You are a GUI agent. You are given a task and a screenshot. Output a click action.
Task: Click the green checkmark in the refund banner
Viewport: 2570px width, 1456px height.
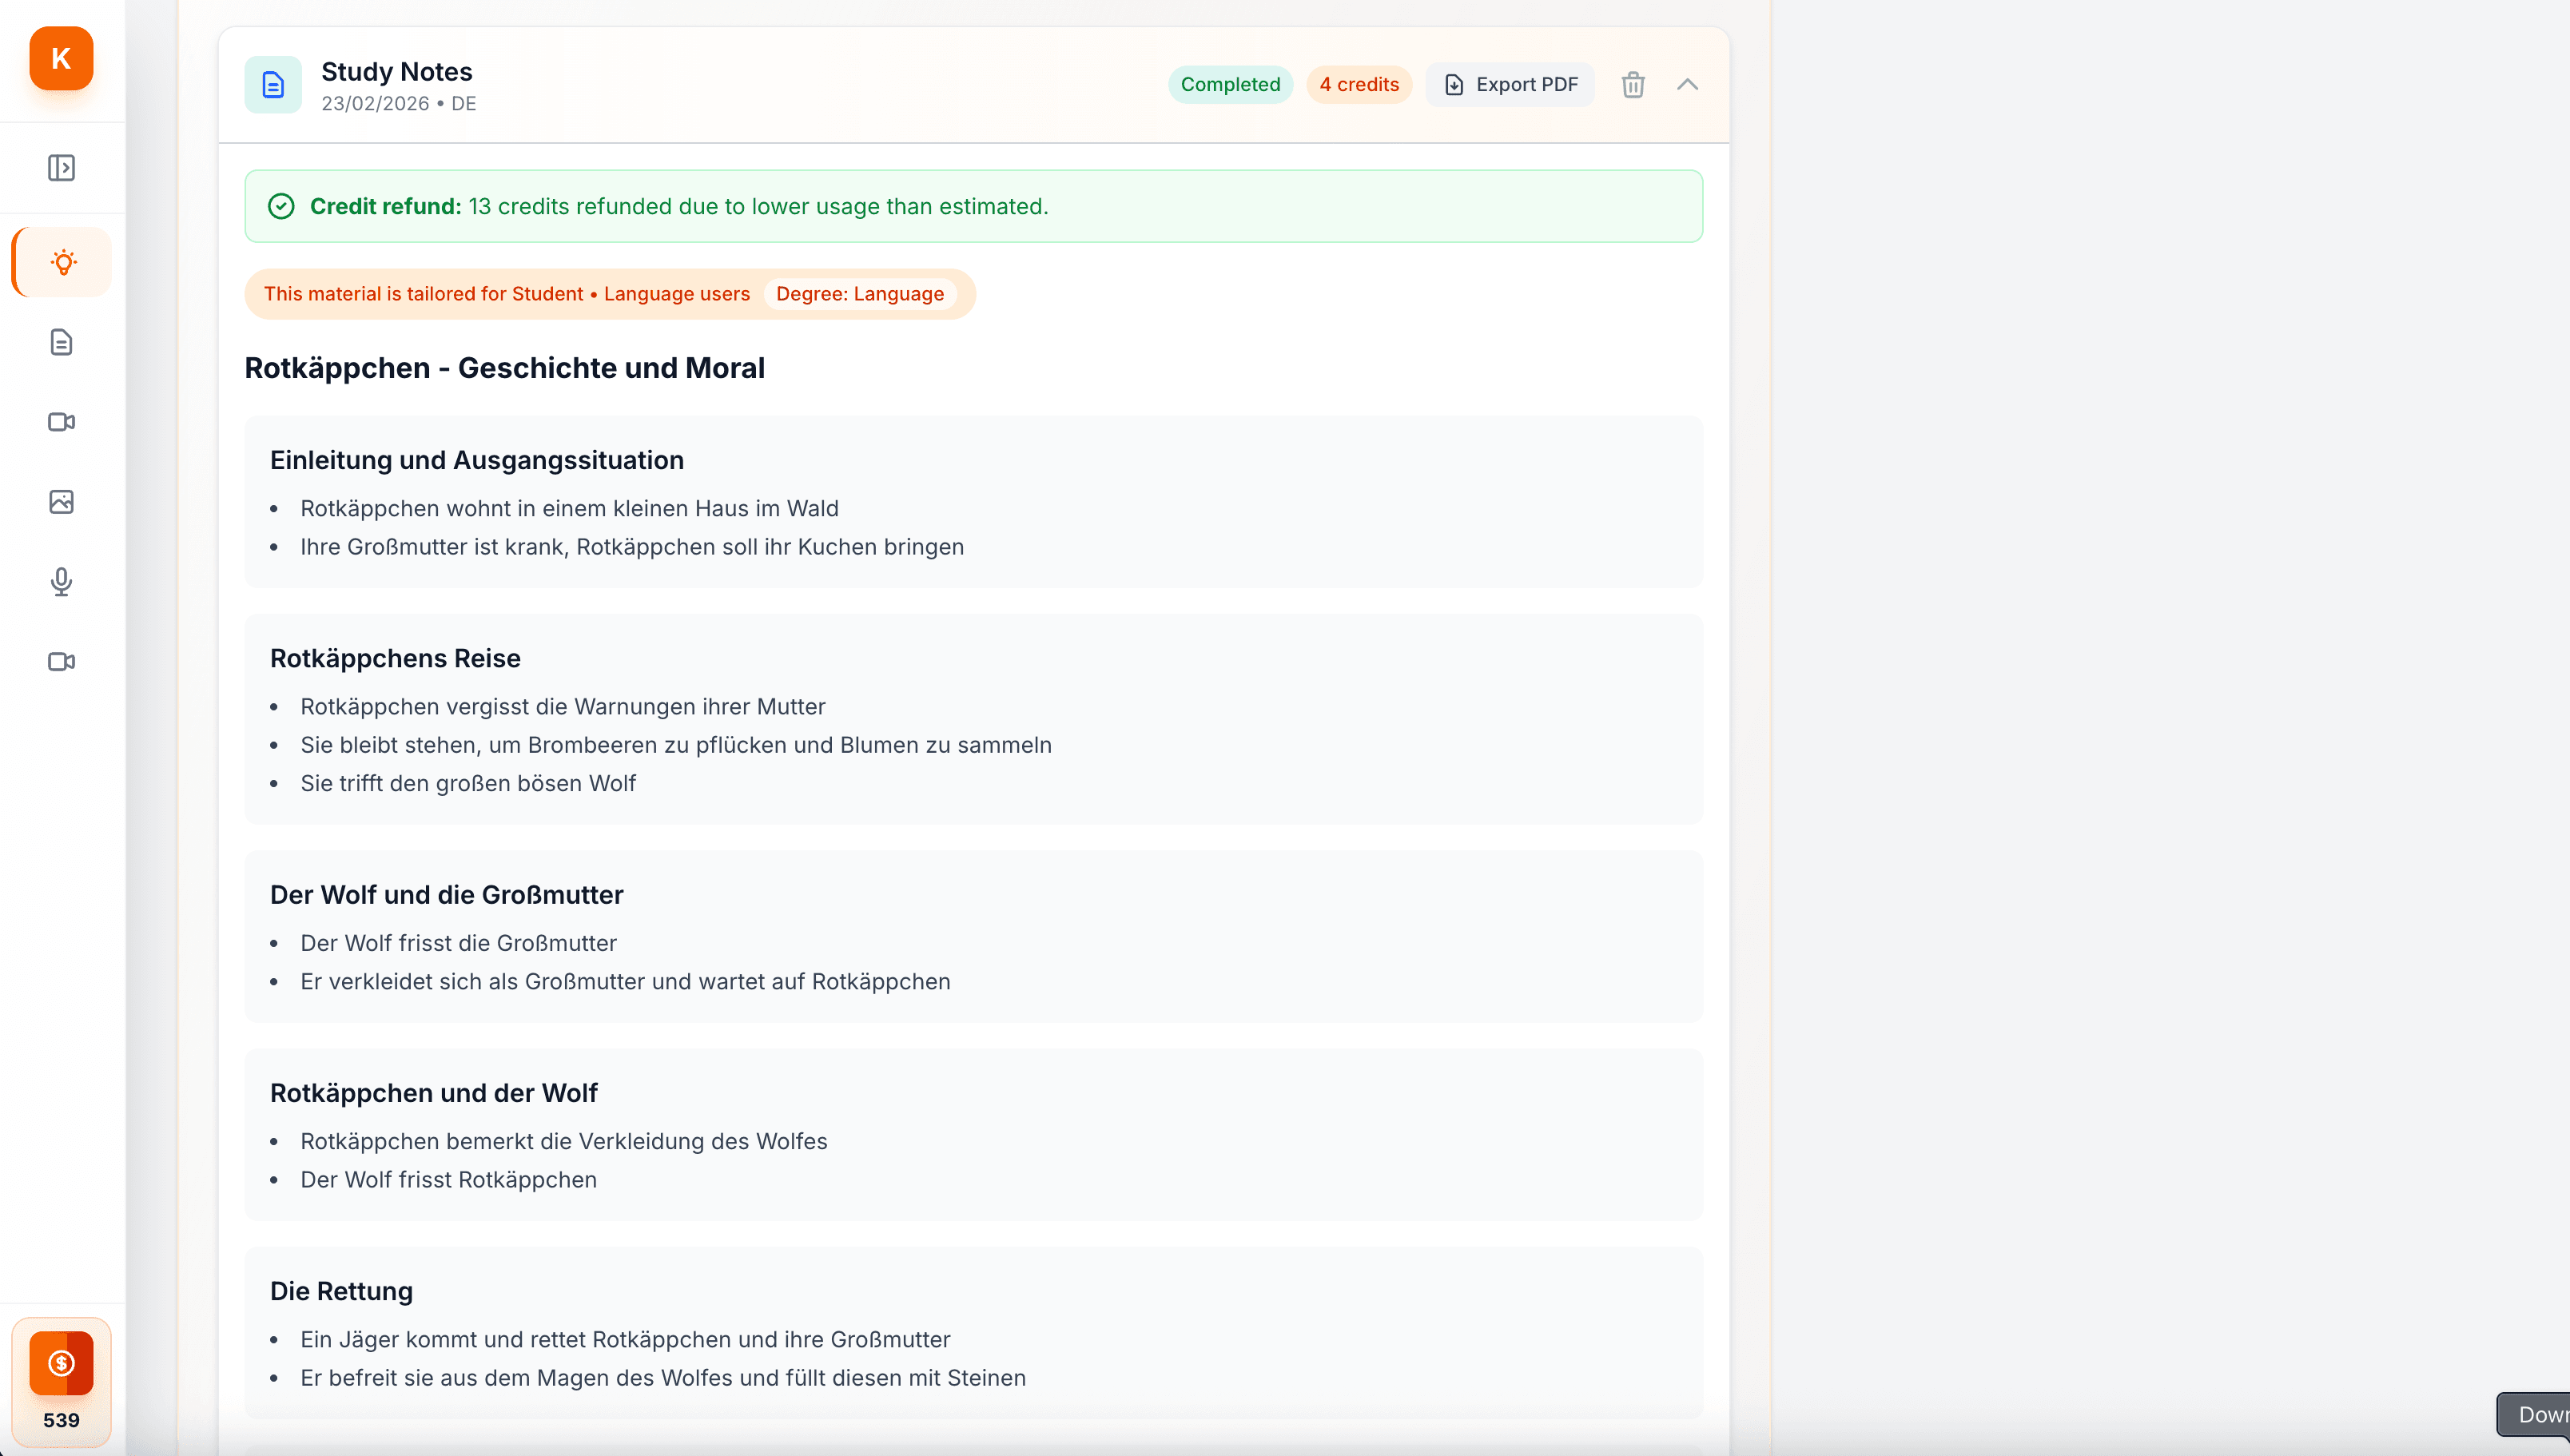[281, 206]
